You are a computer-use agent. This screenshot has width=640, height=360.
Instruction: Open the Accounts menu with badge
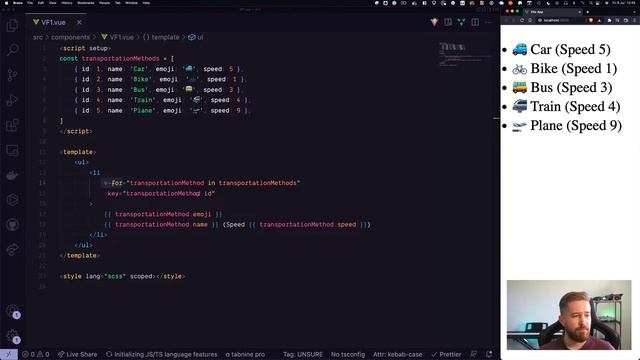[12, 311]
